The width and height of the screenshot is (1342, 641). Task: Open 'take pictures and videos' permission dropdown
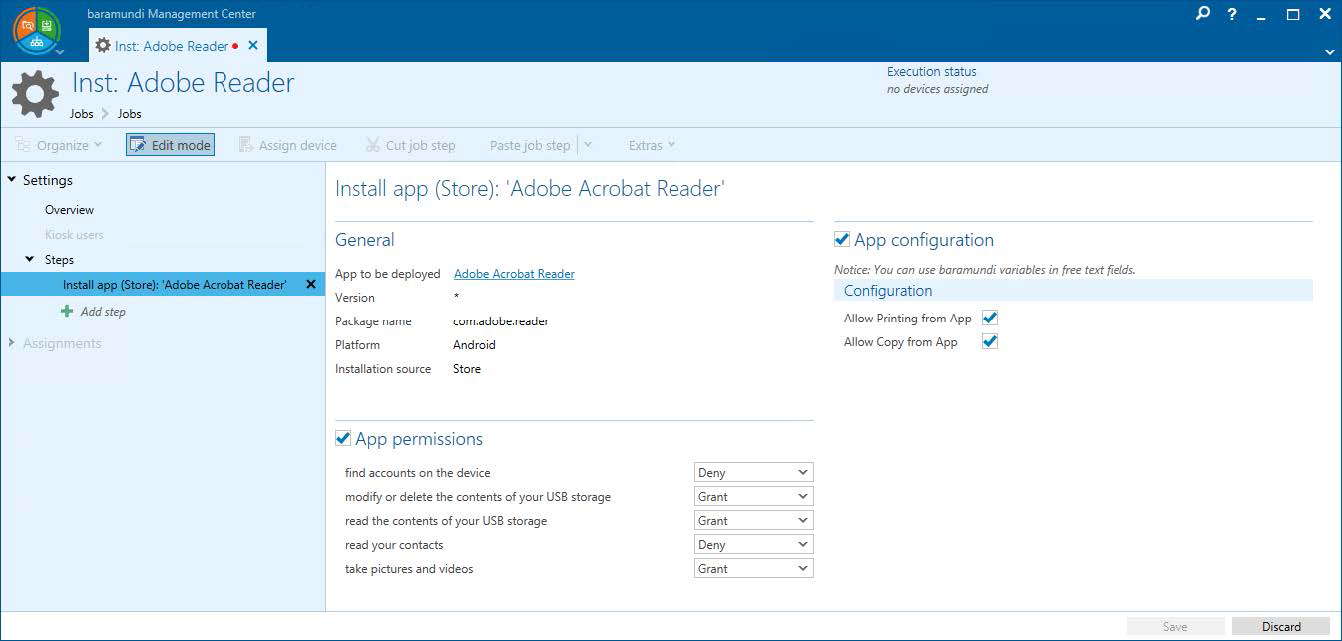(754, 568)
